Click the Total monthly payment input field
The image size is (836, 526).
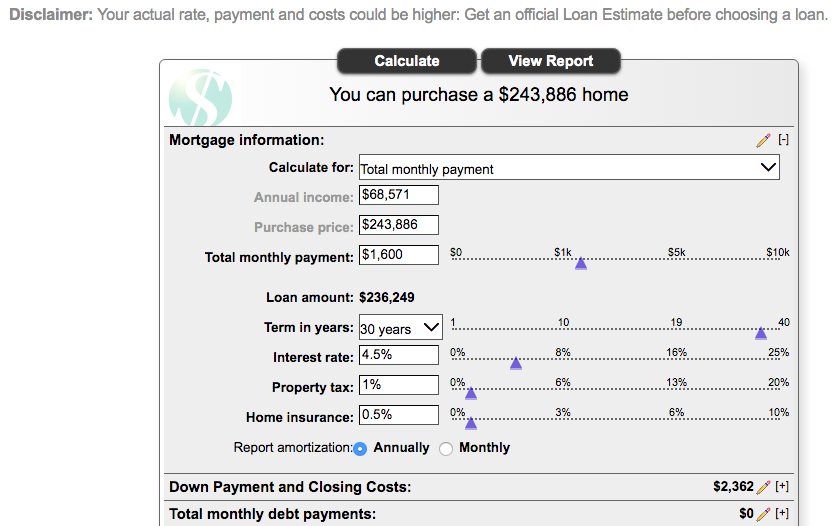(x=399, y=255)
